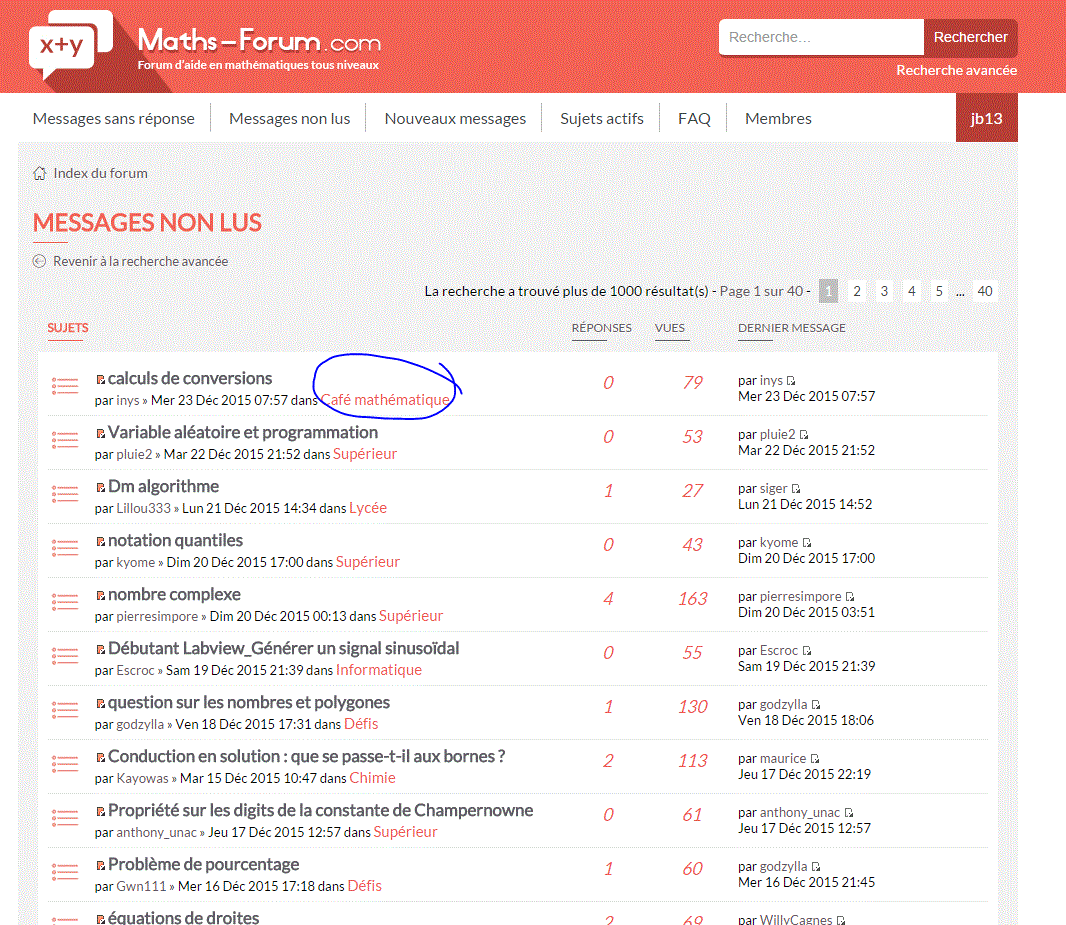Open topic Variable aléatoire et programmation

243,432
